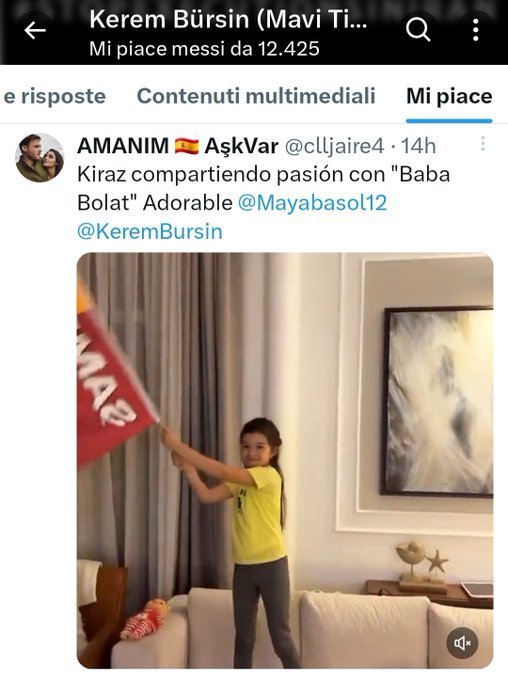Open the @KeremBursin mention link
508x680 pixels.
(150, 231)
